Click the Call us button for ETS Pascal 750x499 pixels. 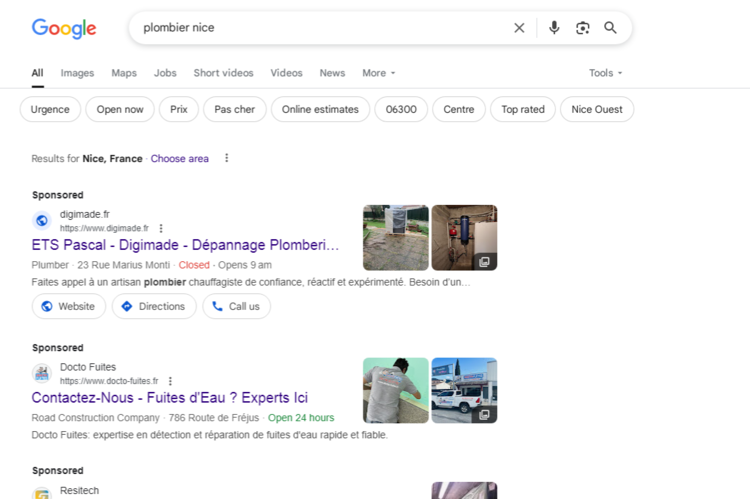point(236,306)
